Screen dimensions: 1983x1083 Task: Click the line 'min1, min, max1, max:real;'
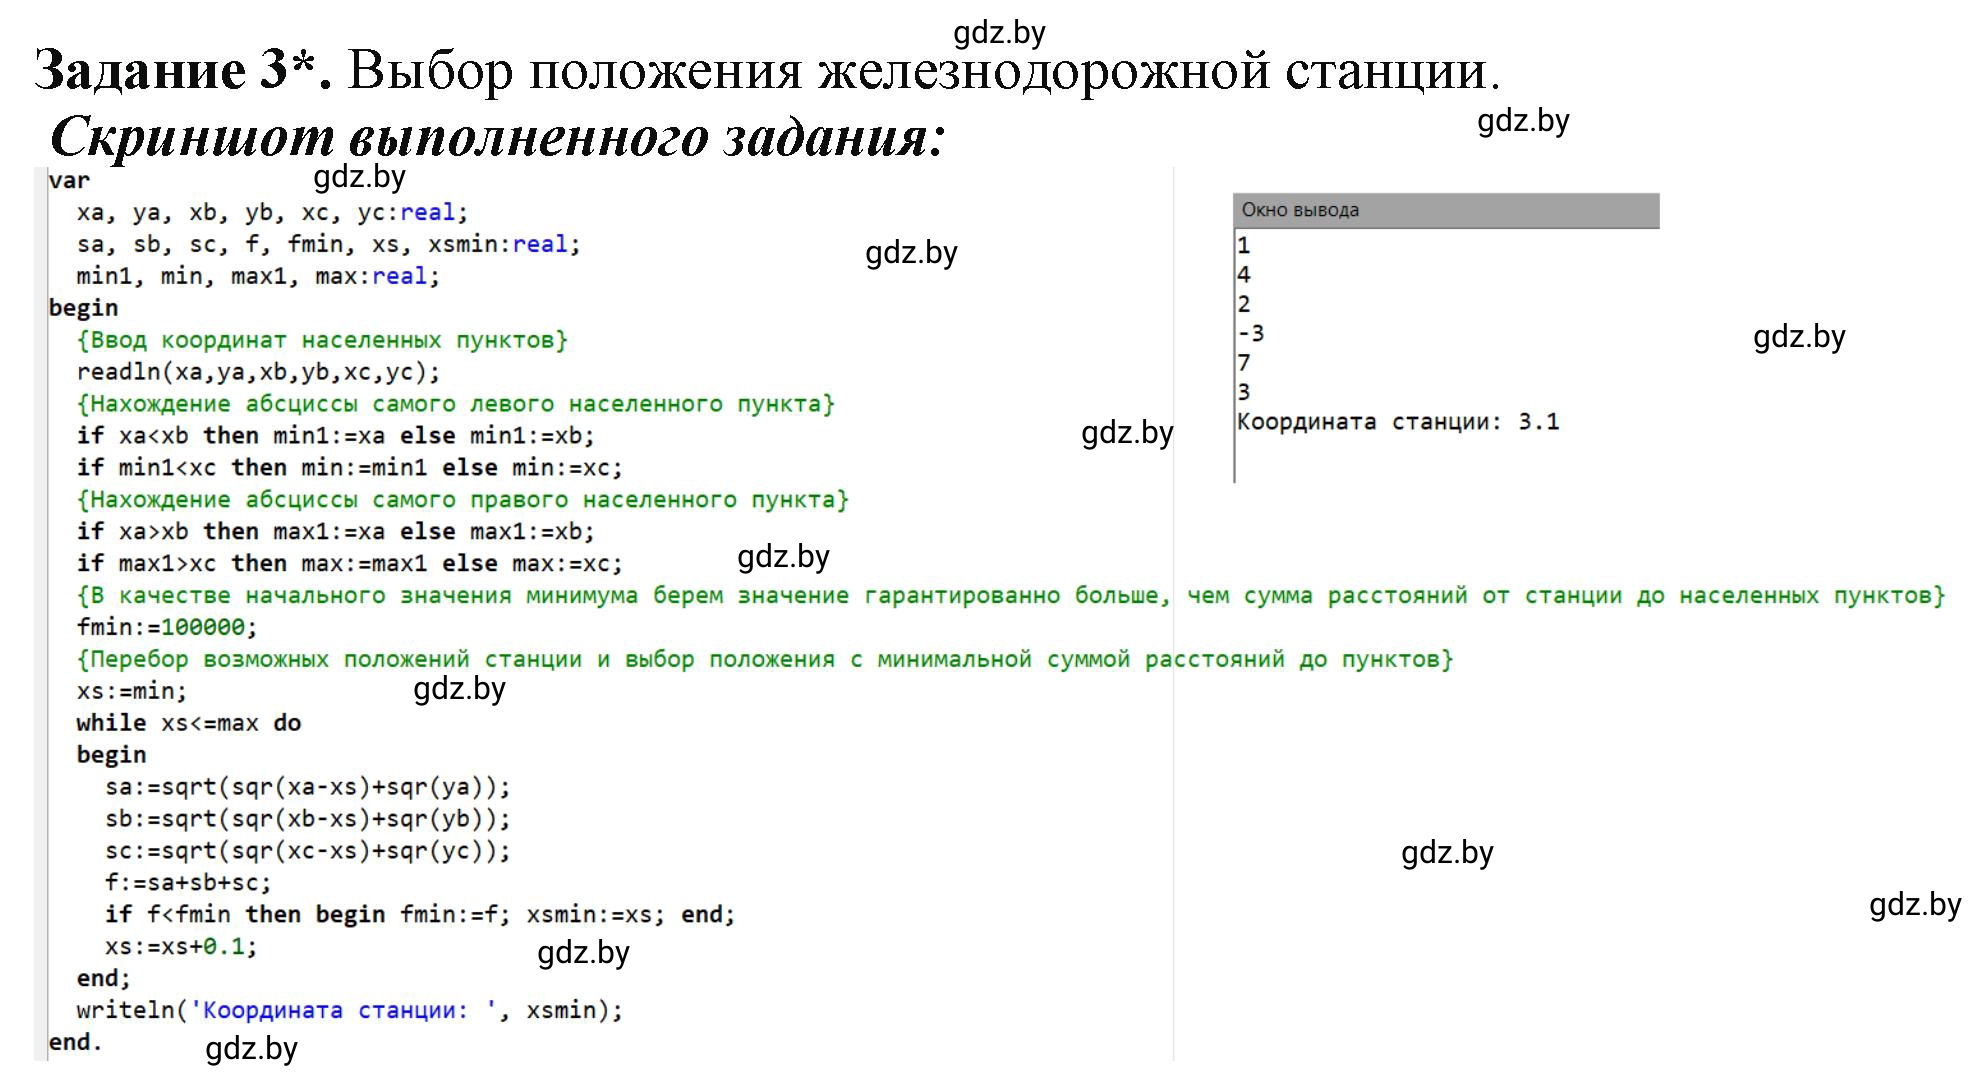coord(258,277)
